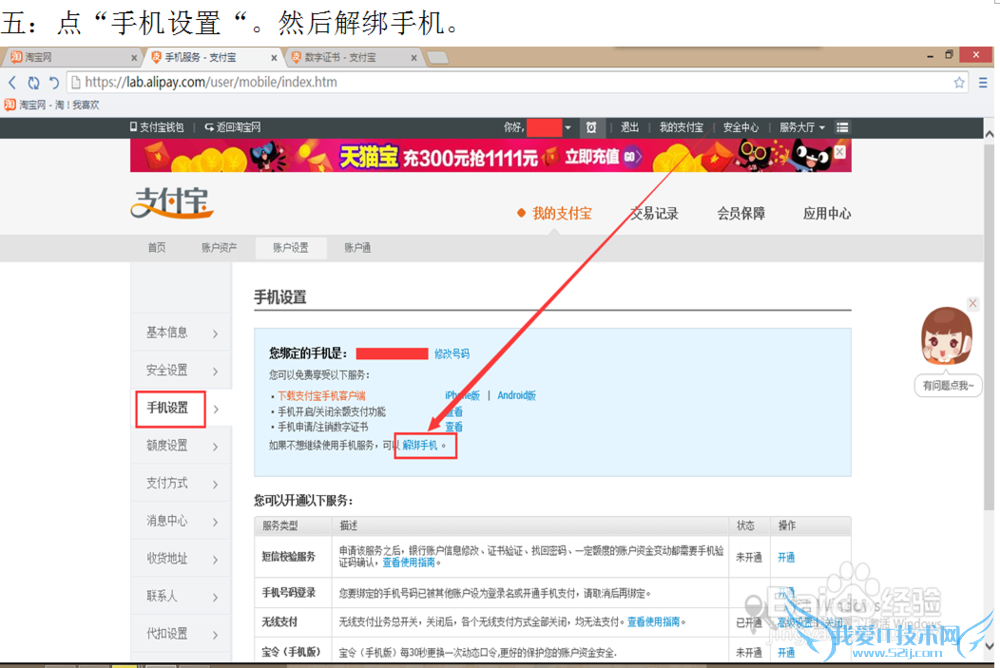Image resolution: width=1000 pixels, height=668 pixels.
Task: Click page scrollbar up arrow
Action: [x=989, y=134]
